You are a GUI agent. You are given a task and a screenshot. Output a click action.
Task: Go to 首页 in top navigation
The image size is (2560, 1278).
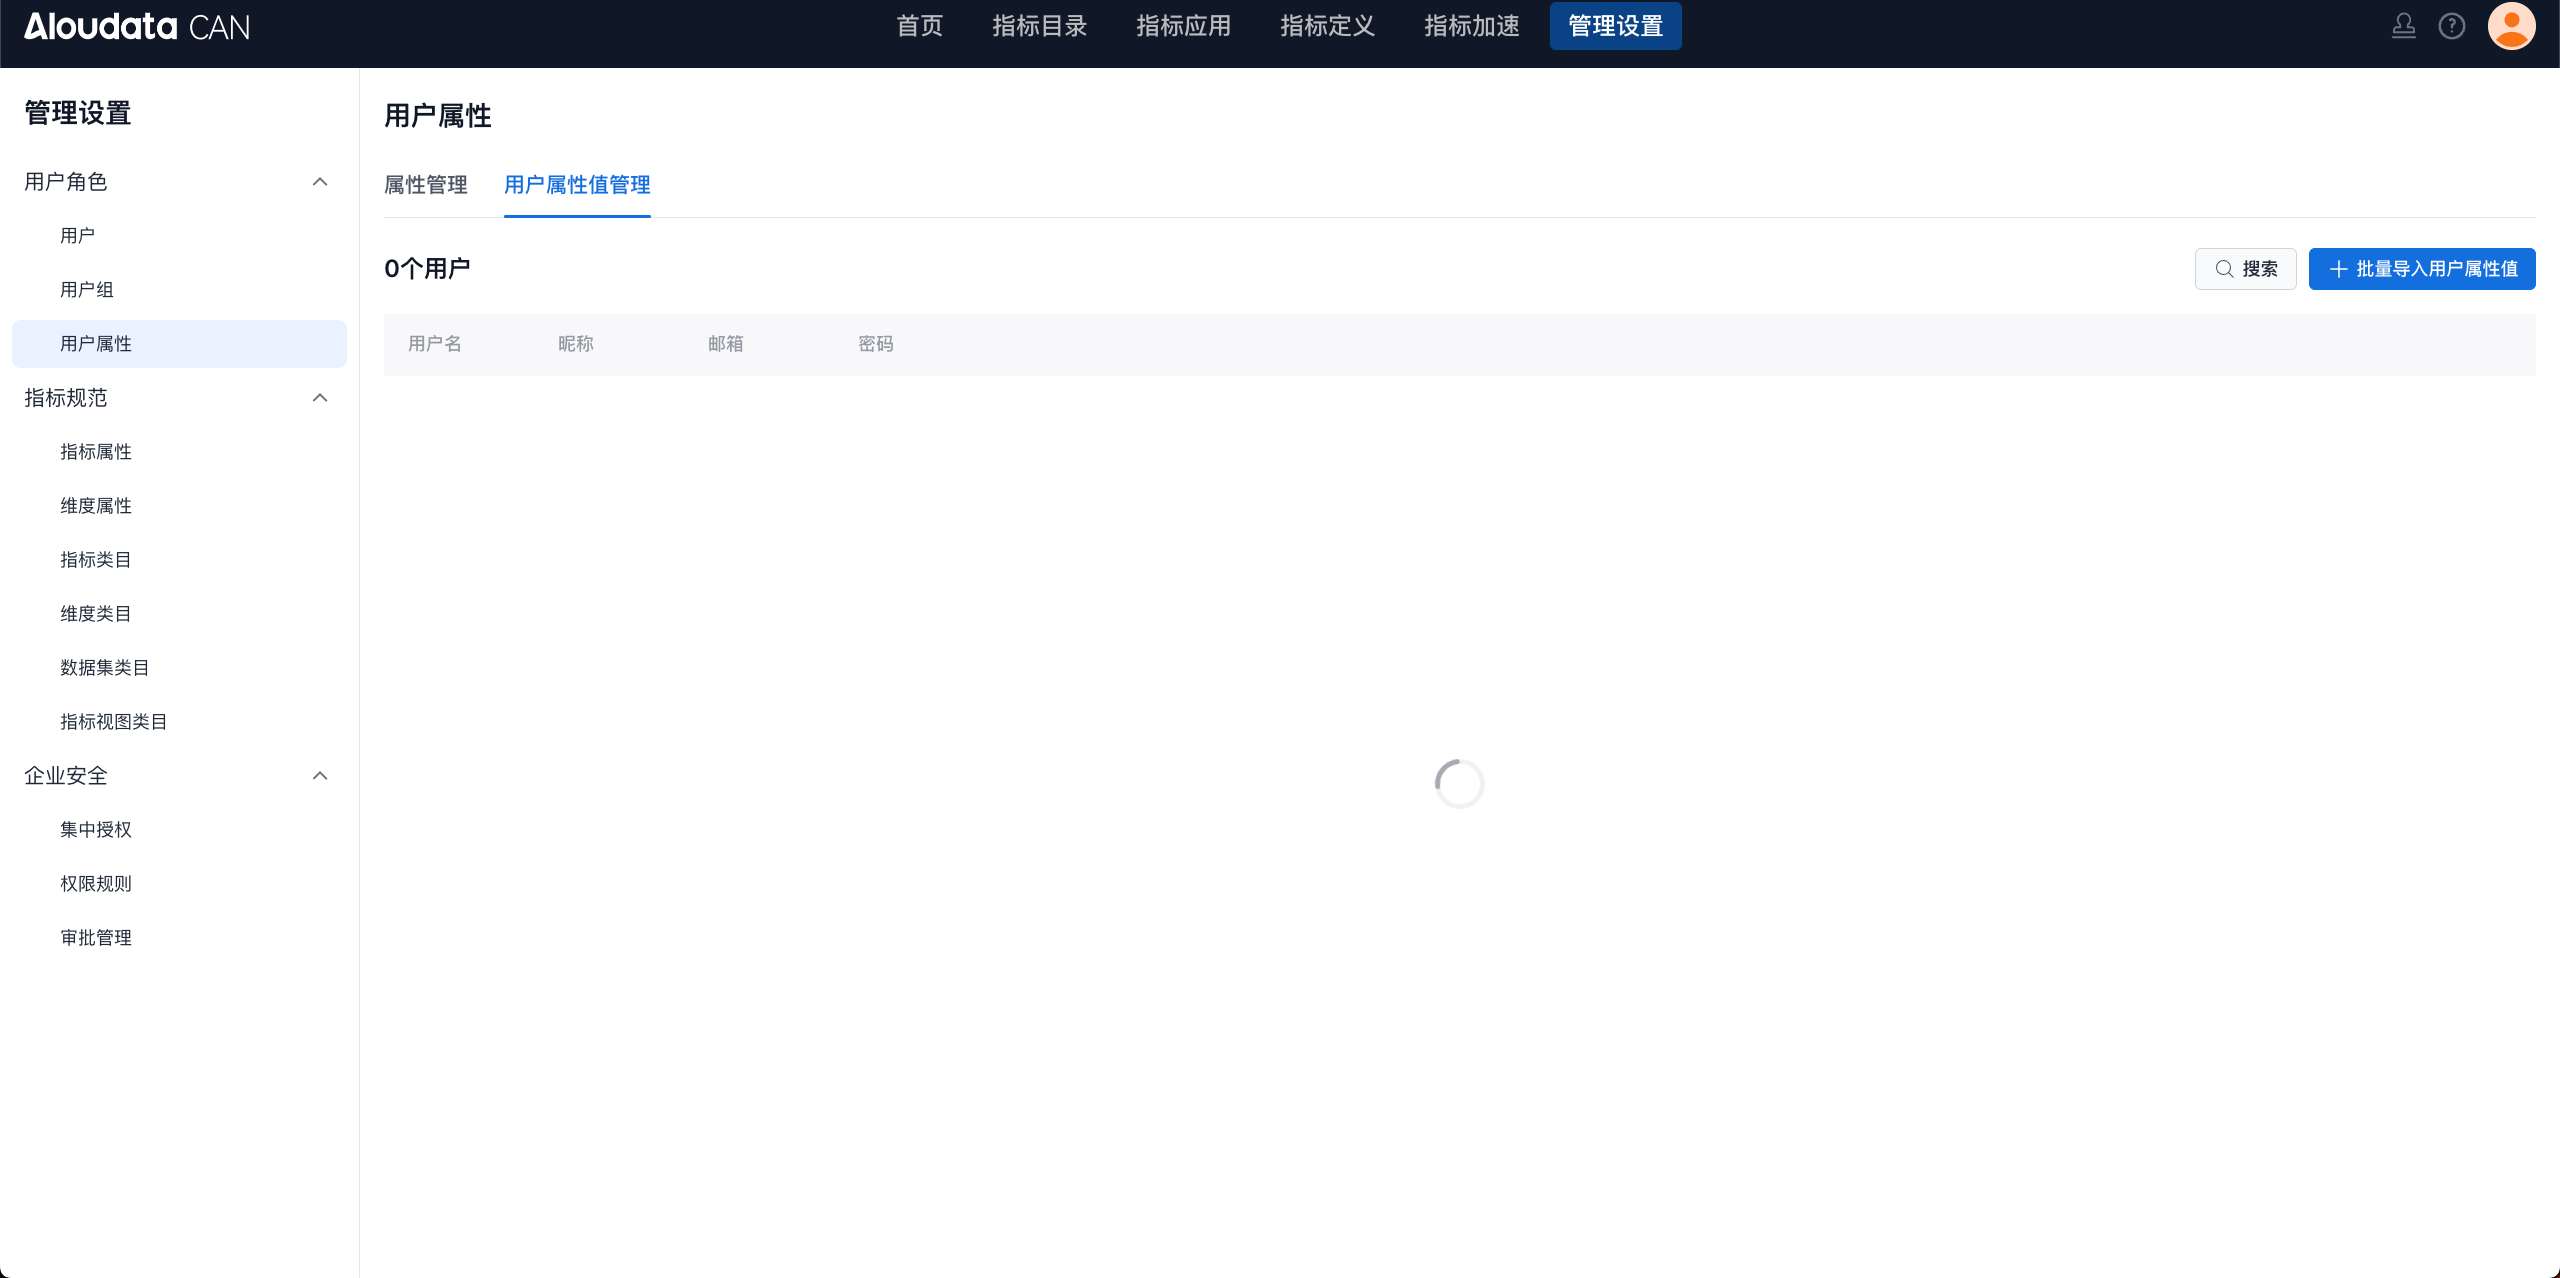click(919, 26)
